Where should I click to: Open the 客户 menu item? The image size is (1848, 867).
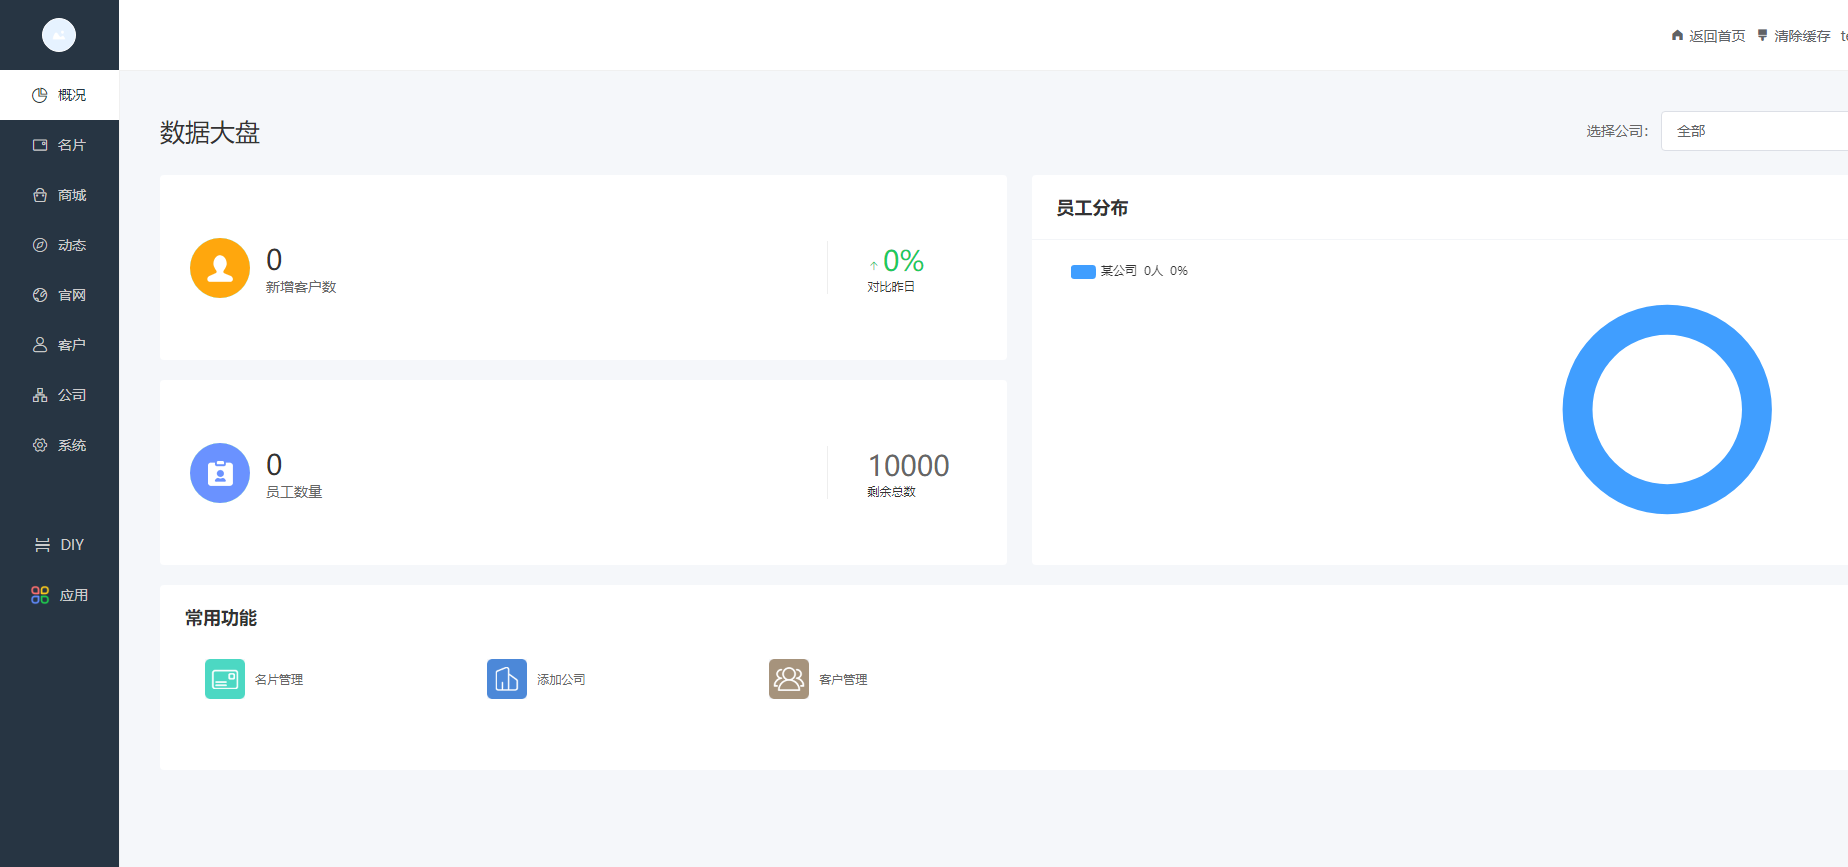tap(59, 345)
